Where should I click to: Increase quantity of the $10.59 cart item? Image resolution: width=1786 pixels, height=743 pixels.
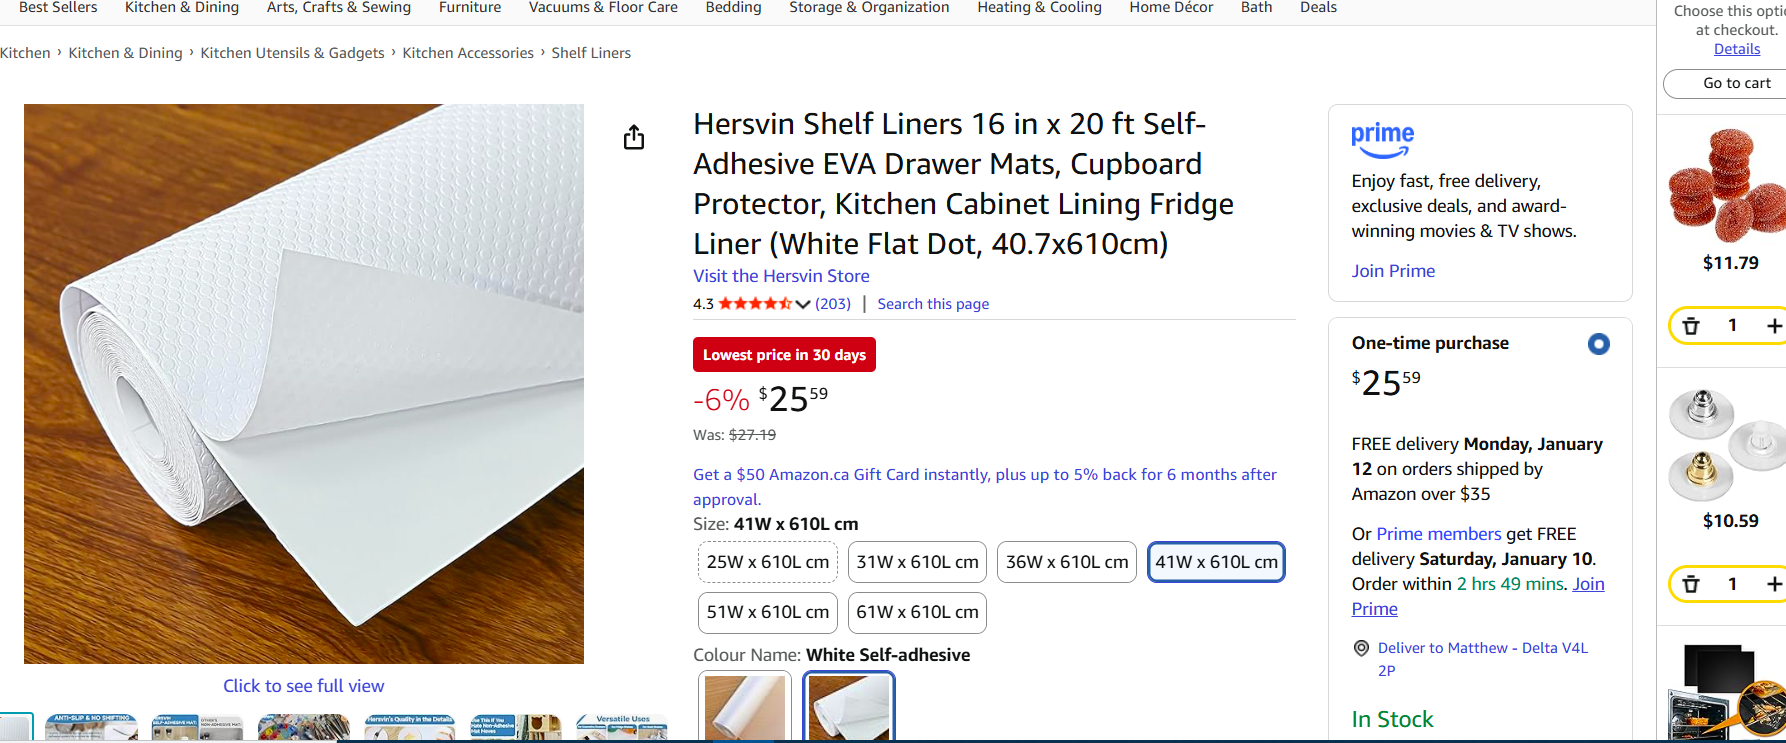[x=1773, y=584]
